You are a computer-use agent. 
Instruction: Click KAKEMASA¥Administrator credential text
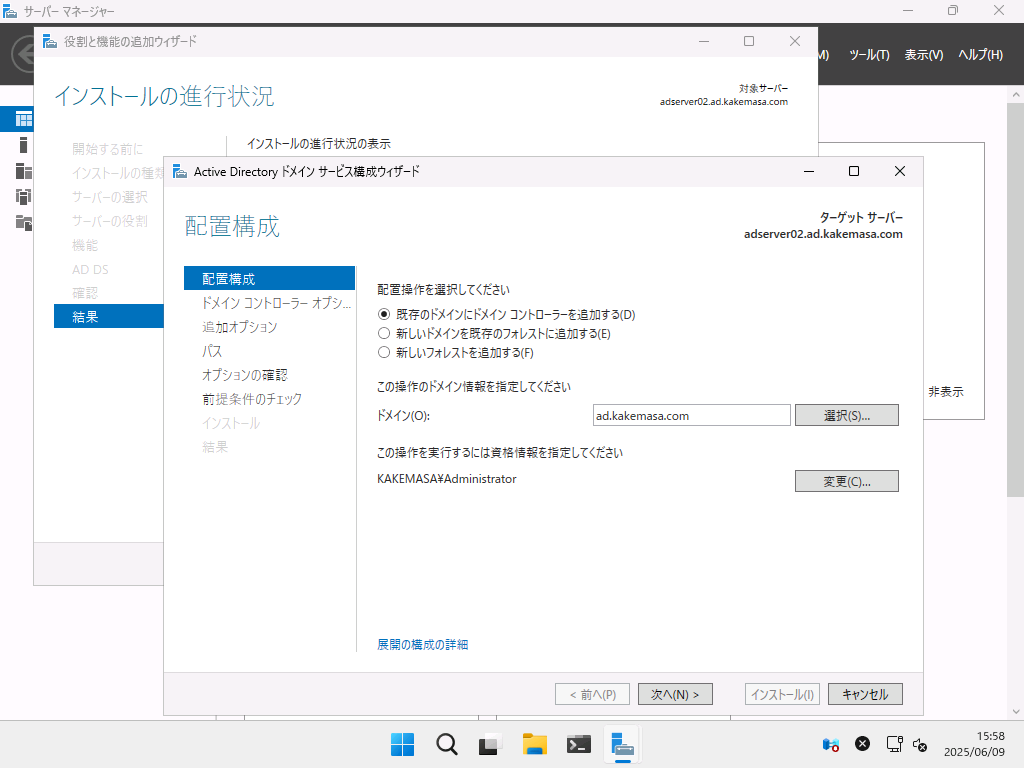(x=447, y=479)
